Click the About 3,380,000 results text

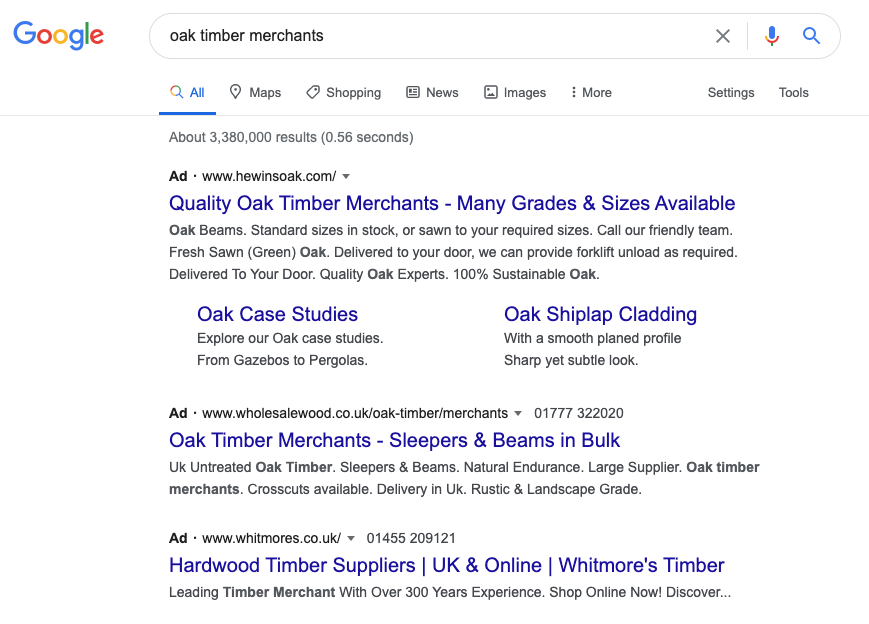pos(291,137)
